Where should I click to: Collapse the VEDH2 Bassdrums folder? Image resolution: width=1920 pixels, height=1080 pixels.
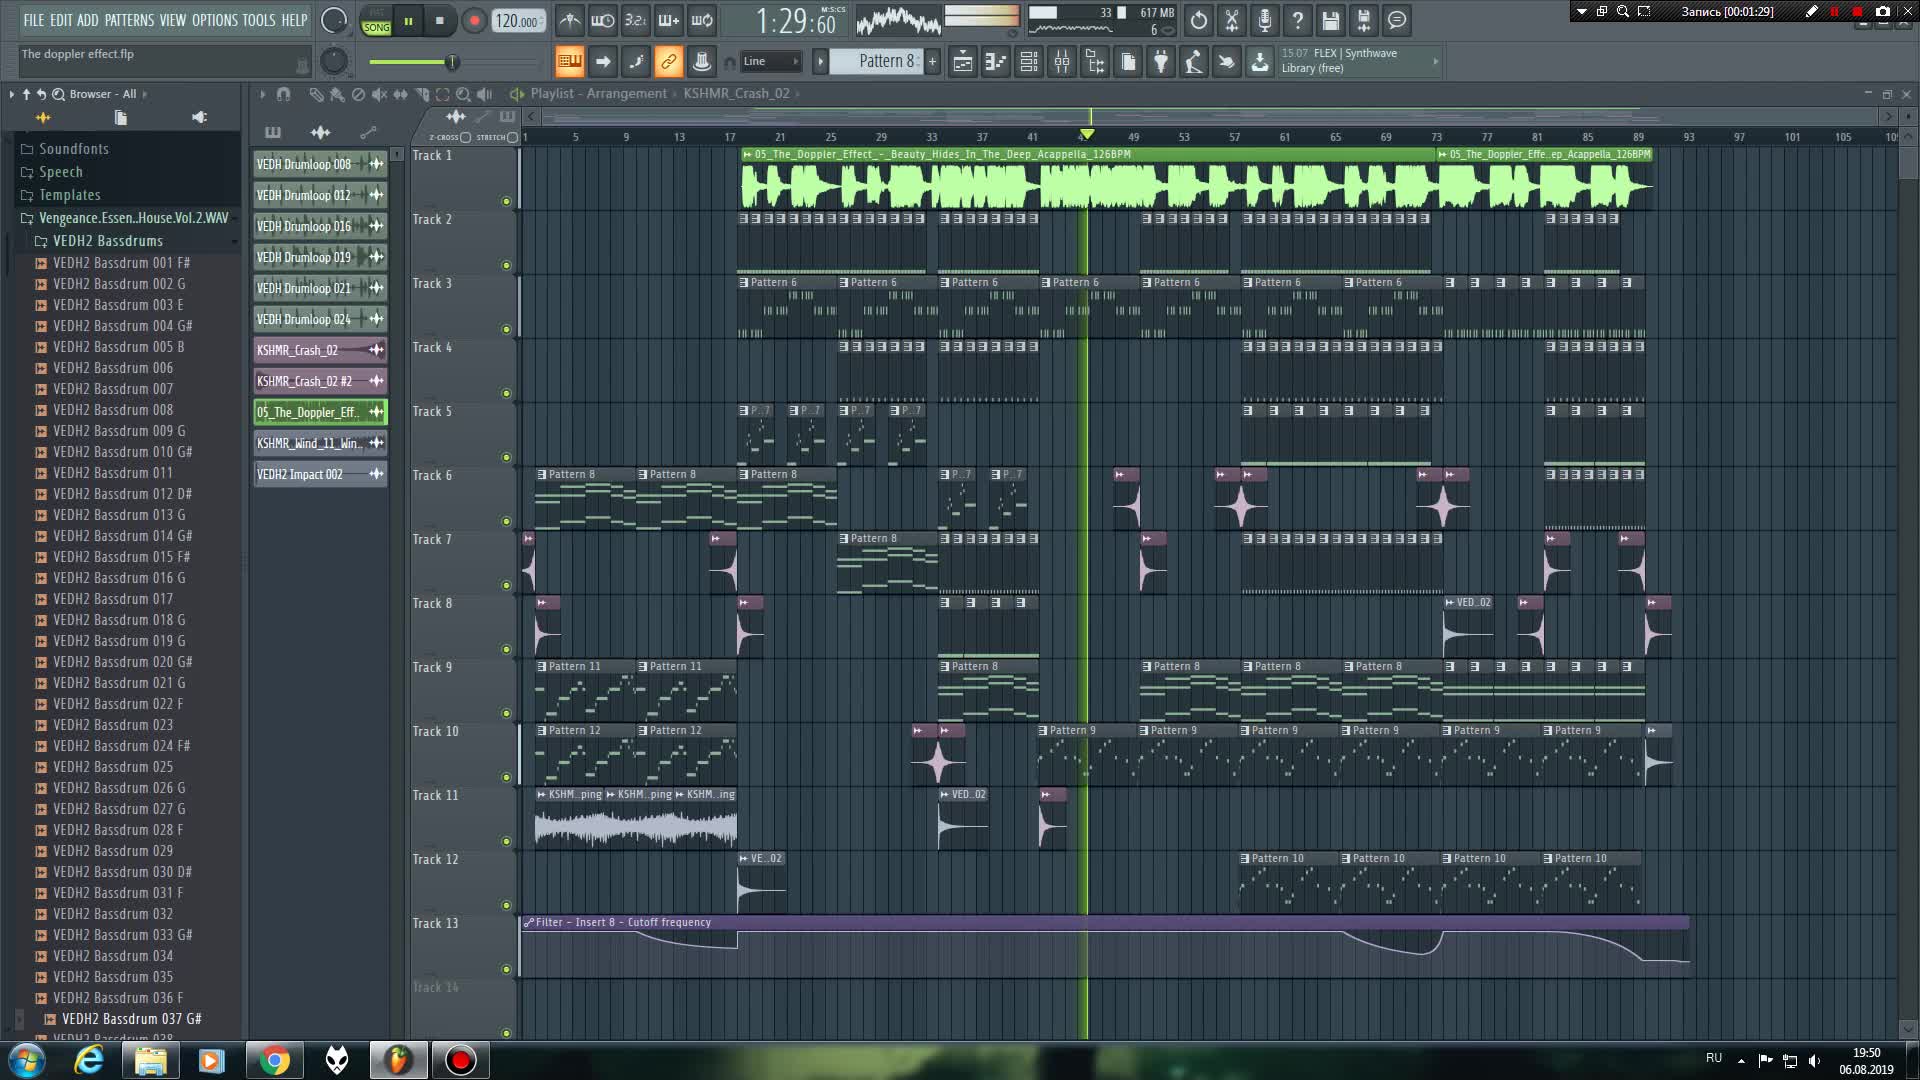[107, 241]
